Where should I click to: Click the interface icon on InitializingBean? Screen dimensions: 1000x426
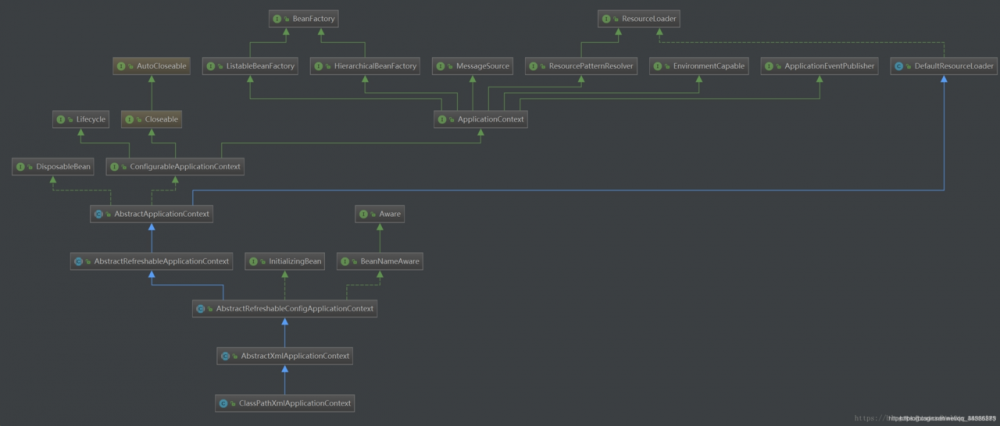click(253, 261)
